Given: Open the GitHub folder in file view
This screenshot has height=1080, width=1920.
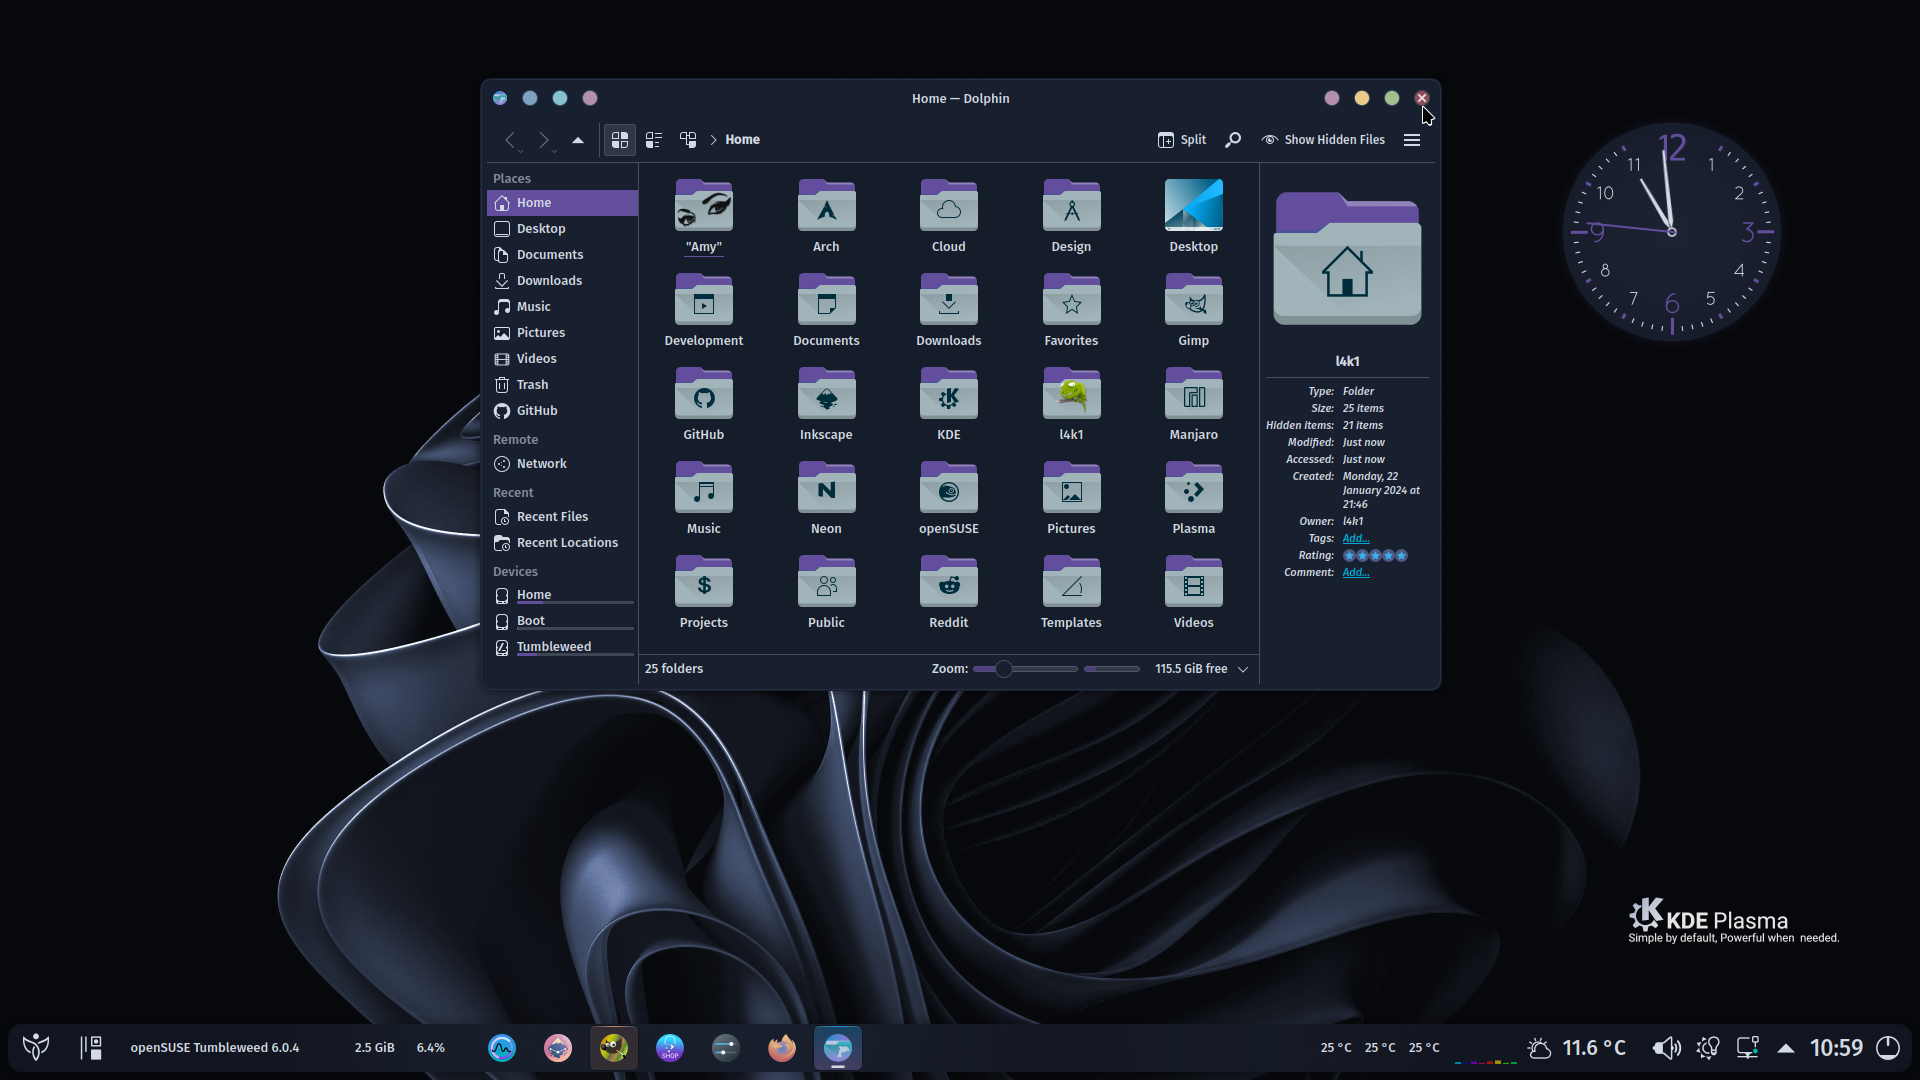Looking at the screenshot, I should pyautogui.click(x=703, y=404).
